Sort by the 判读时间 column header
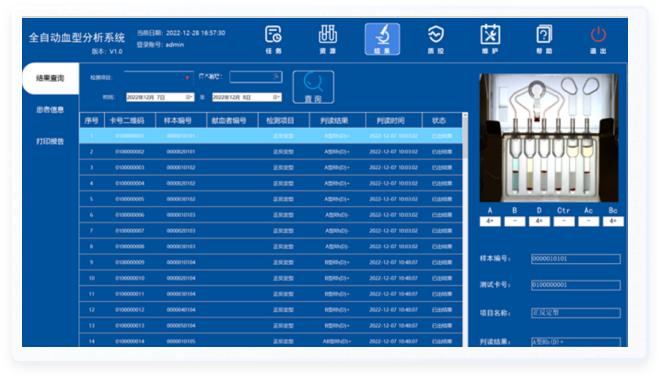 394,121
